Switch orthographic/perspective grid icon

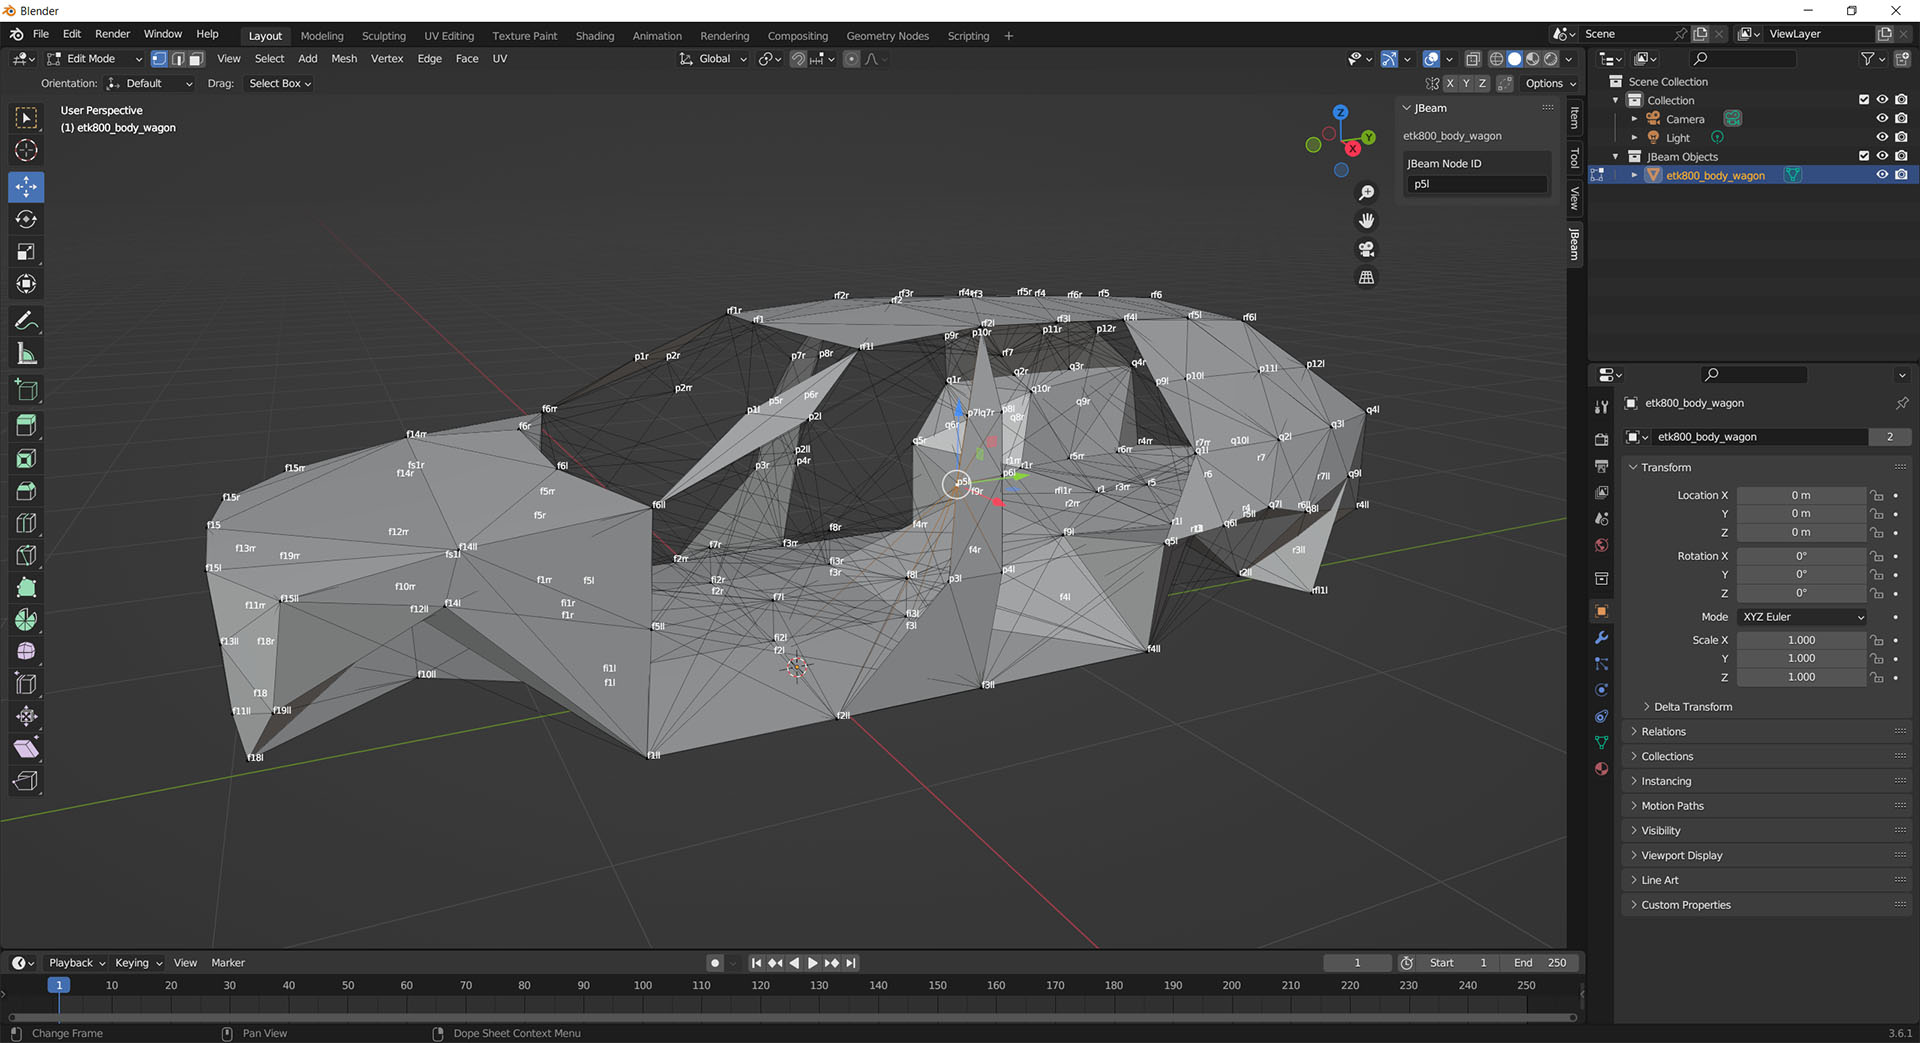pyautogui.click(x=1366, y=277)
